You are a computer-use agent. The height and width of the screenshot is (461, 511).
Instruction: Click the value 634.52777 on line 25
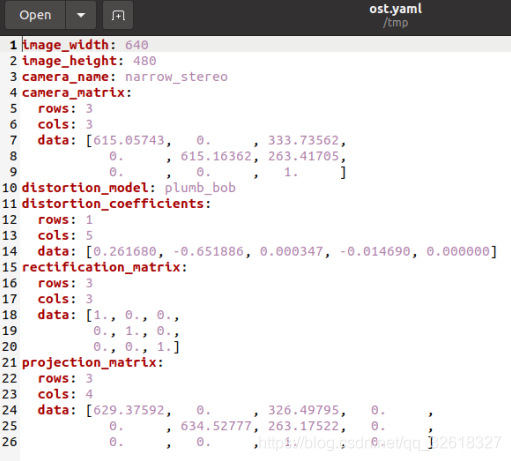216,426
